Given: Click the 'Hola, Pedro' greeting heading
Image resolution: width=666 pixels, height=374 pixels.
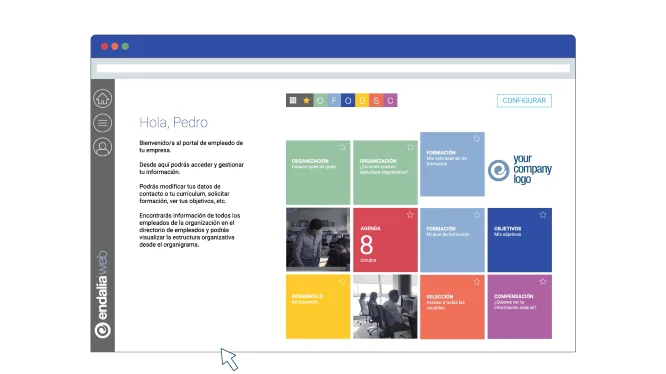Looking at the screenshot, I should pos(173,122).
